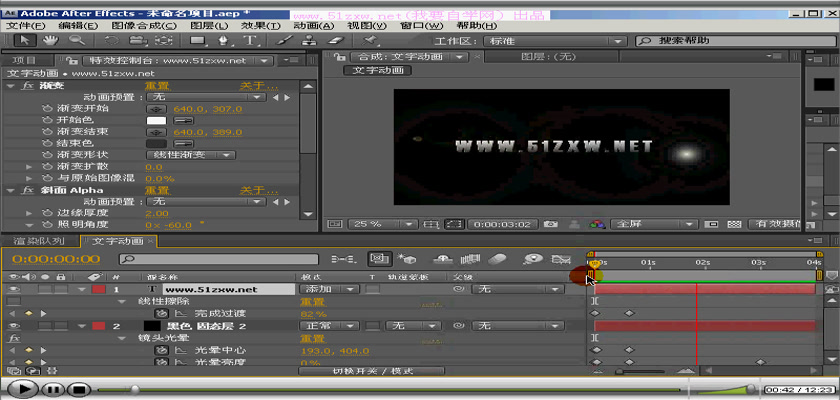Screen dimensions: 840x400
Task: Toggle fx switch for 镜头光晕 effect
Action: click(x=14, y=338)
